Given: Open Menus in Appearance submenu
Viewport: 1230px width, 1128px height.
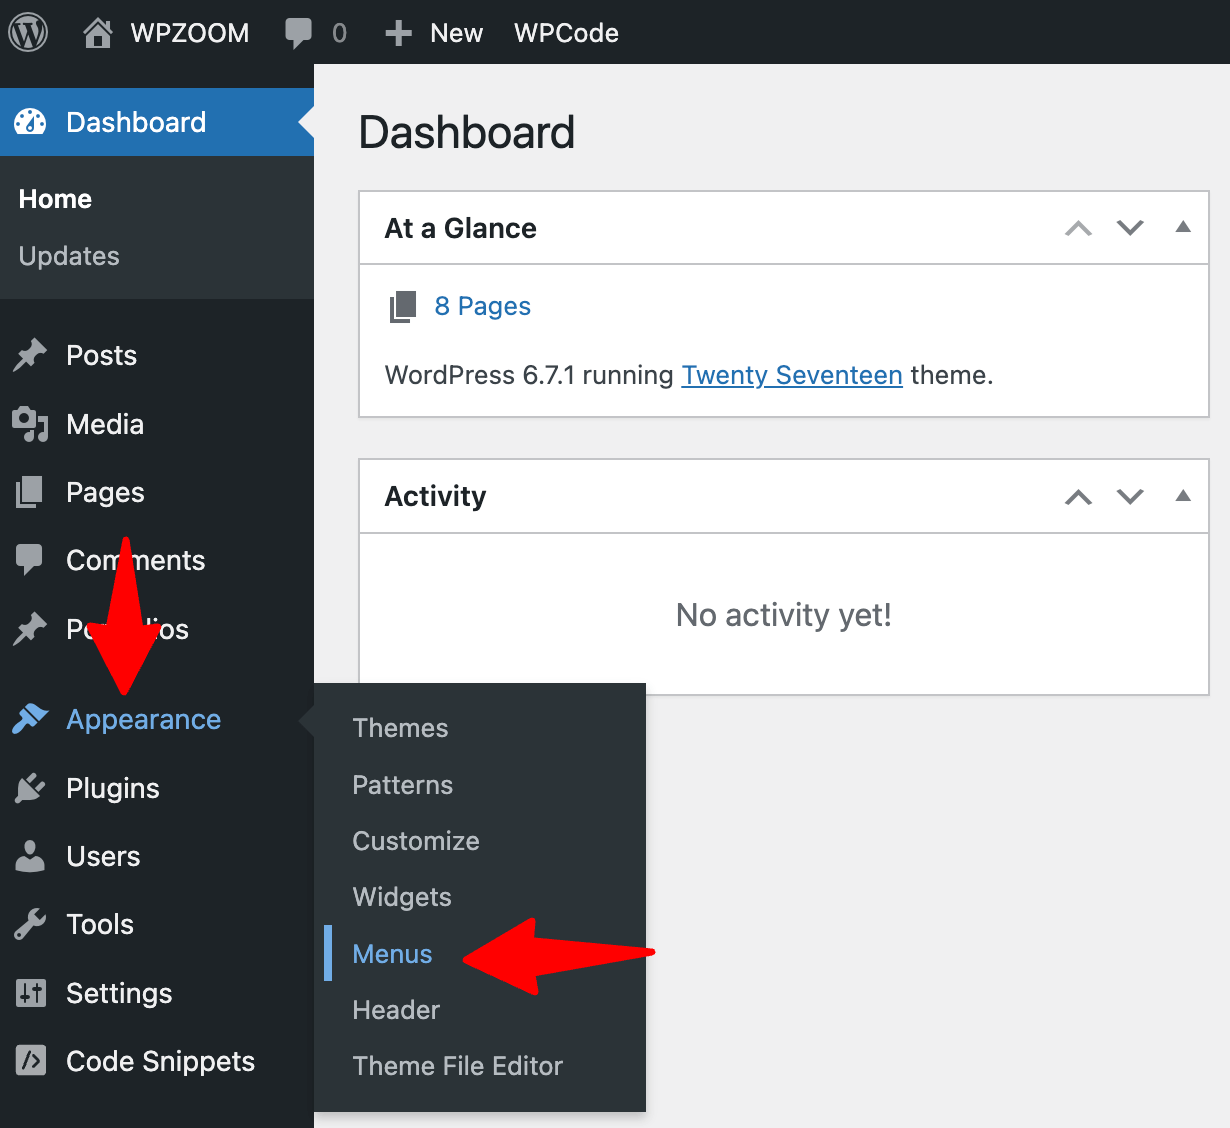Looking at the screenshot, I should tap(392, 954).
